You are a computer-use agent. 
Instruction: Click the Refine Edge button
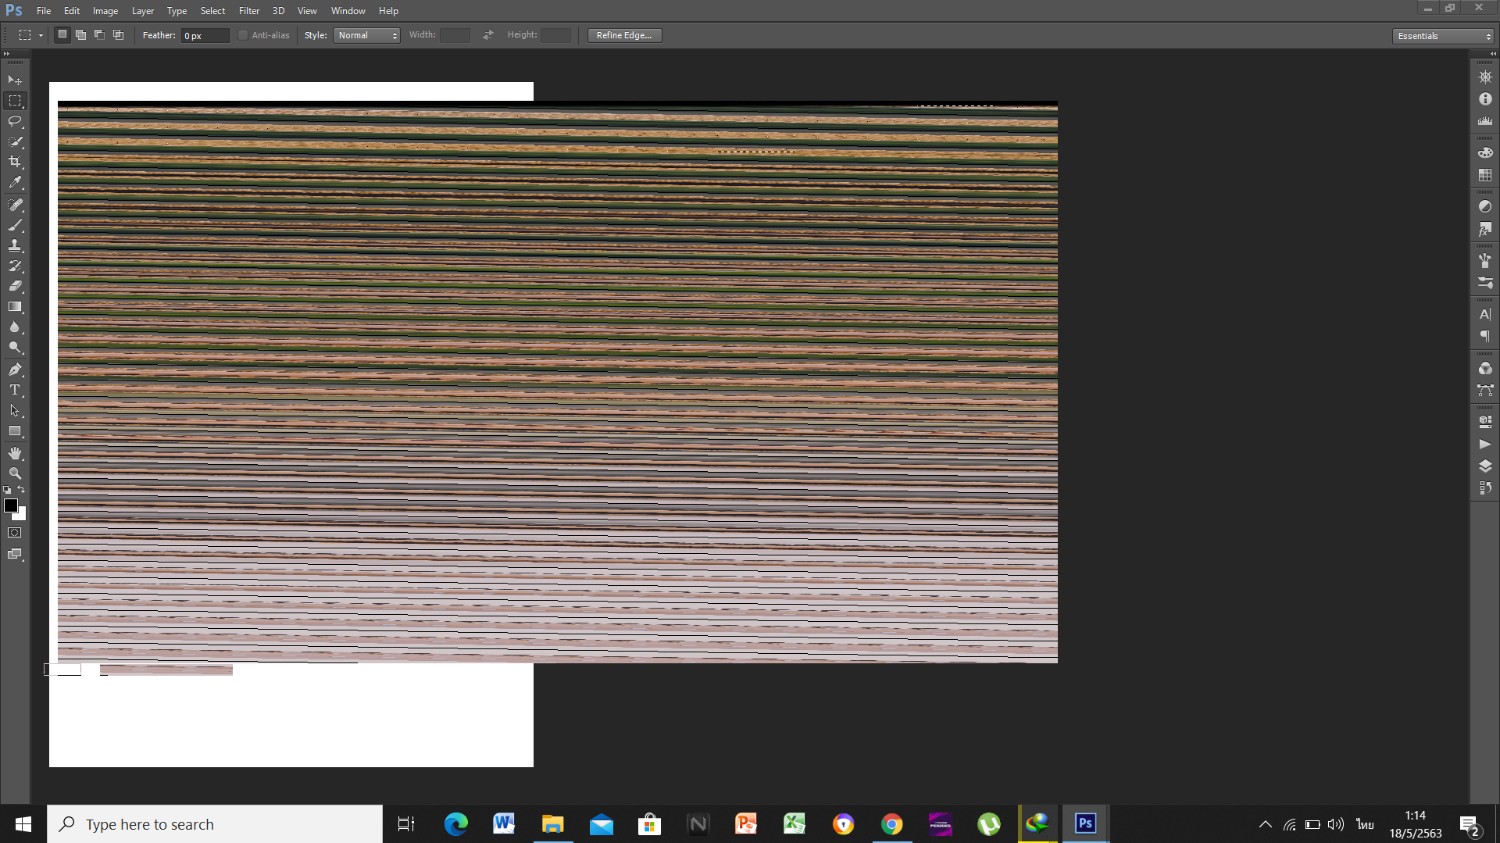coord(624,35)
